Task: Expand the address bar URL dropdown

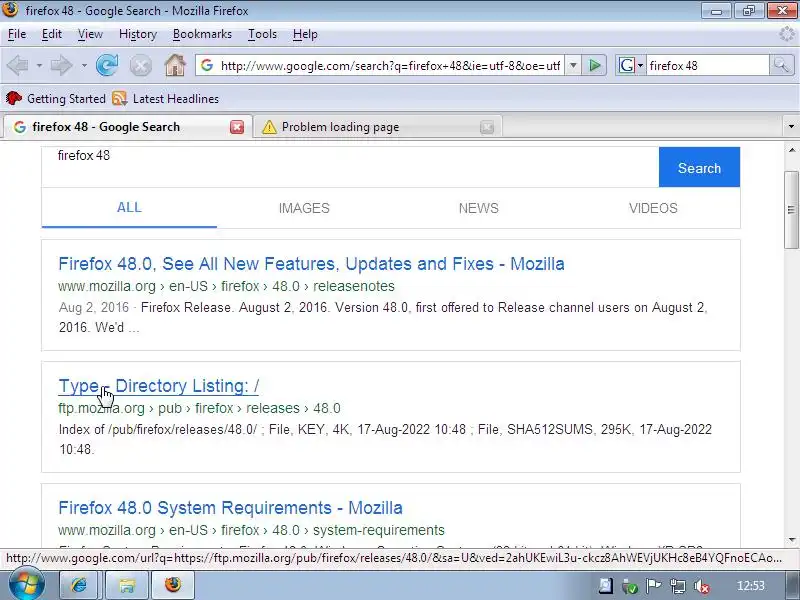Action: point(573,65)
